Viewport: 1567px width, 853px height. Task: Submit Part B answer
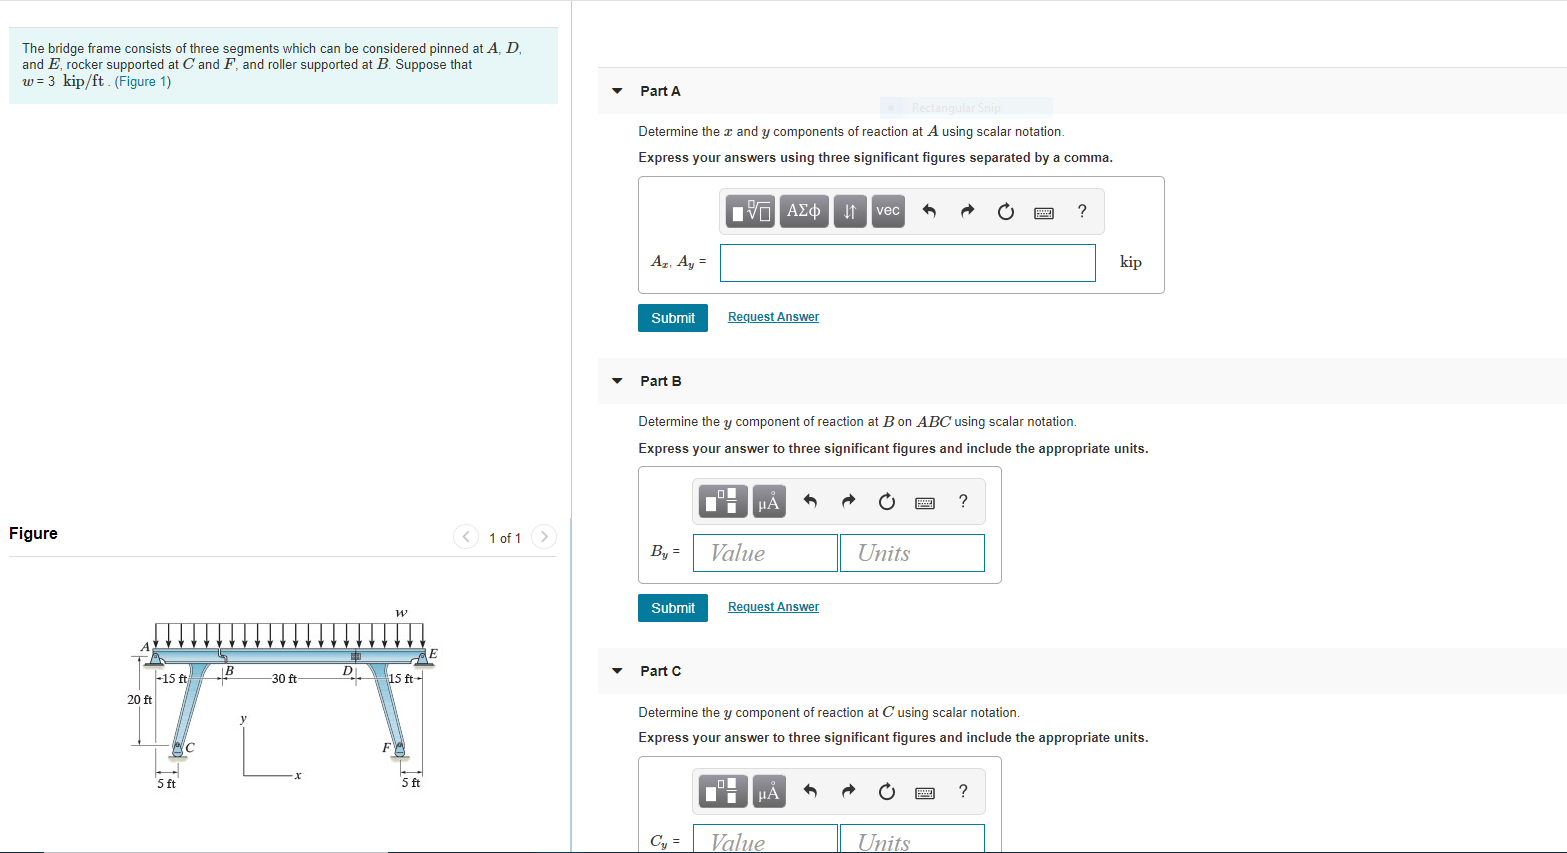click(673, 608)
